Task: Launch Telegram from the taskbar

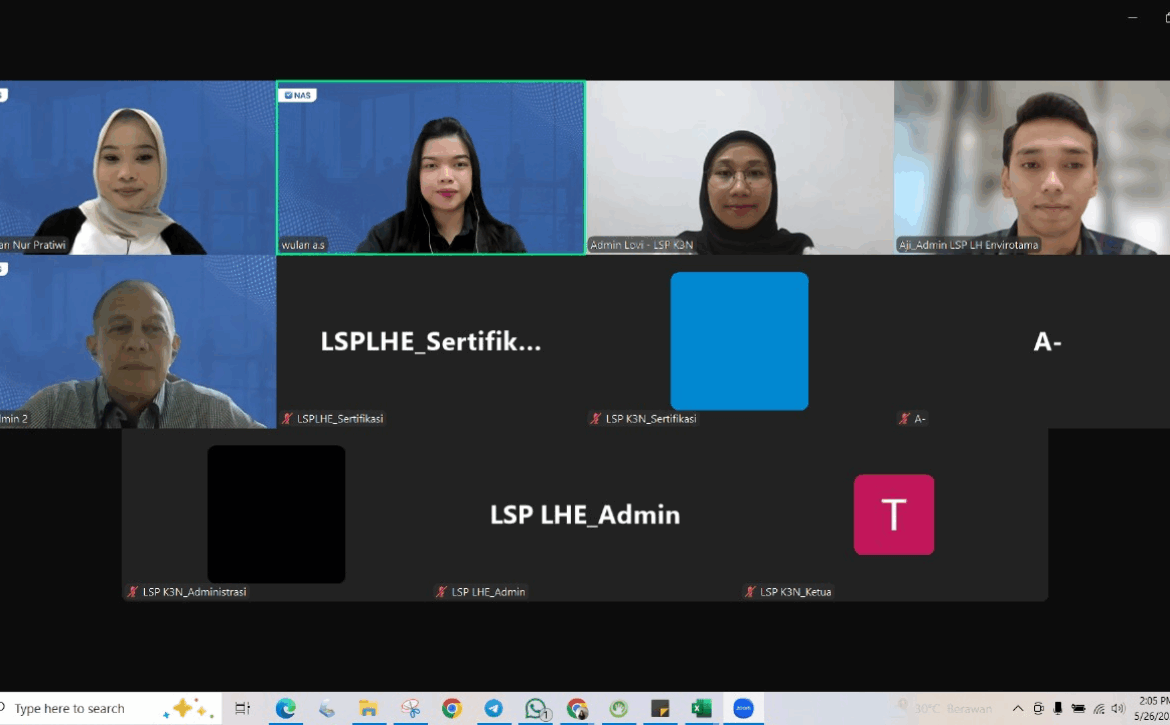Action: click(x=493, y=709)
